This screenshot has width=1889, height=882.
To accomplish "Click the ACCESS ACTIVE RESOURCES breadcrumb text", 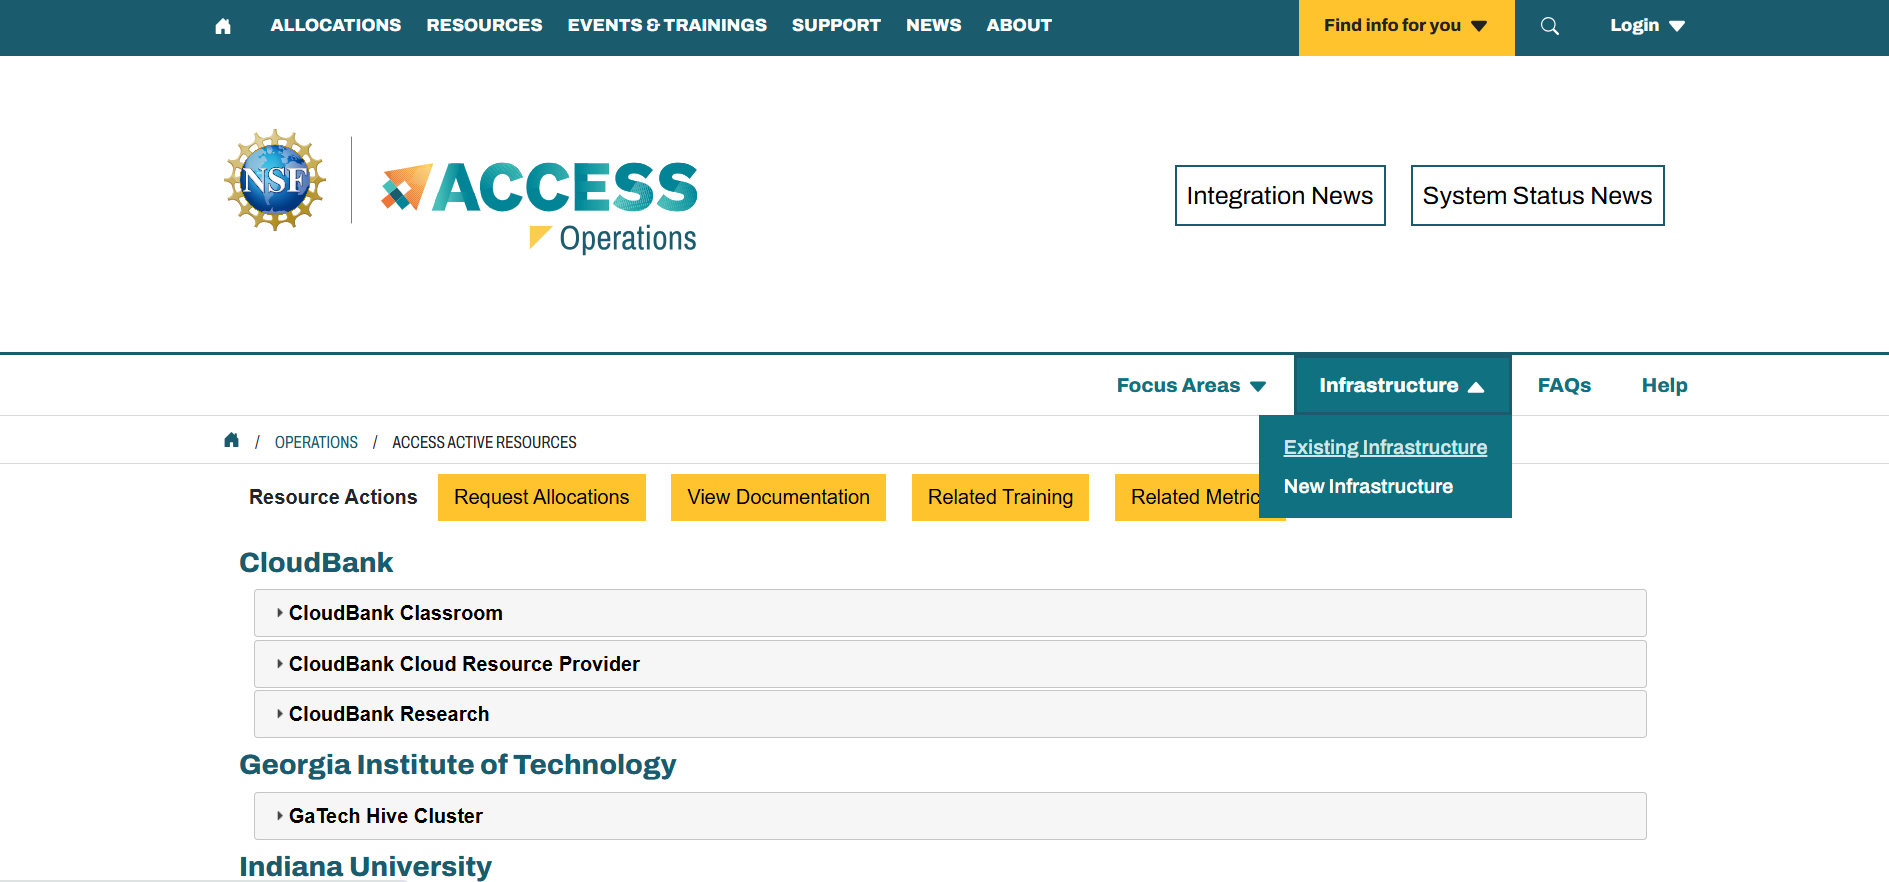I will tap(484, 442).
